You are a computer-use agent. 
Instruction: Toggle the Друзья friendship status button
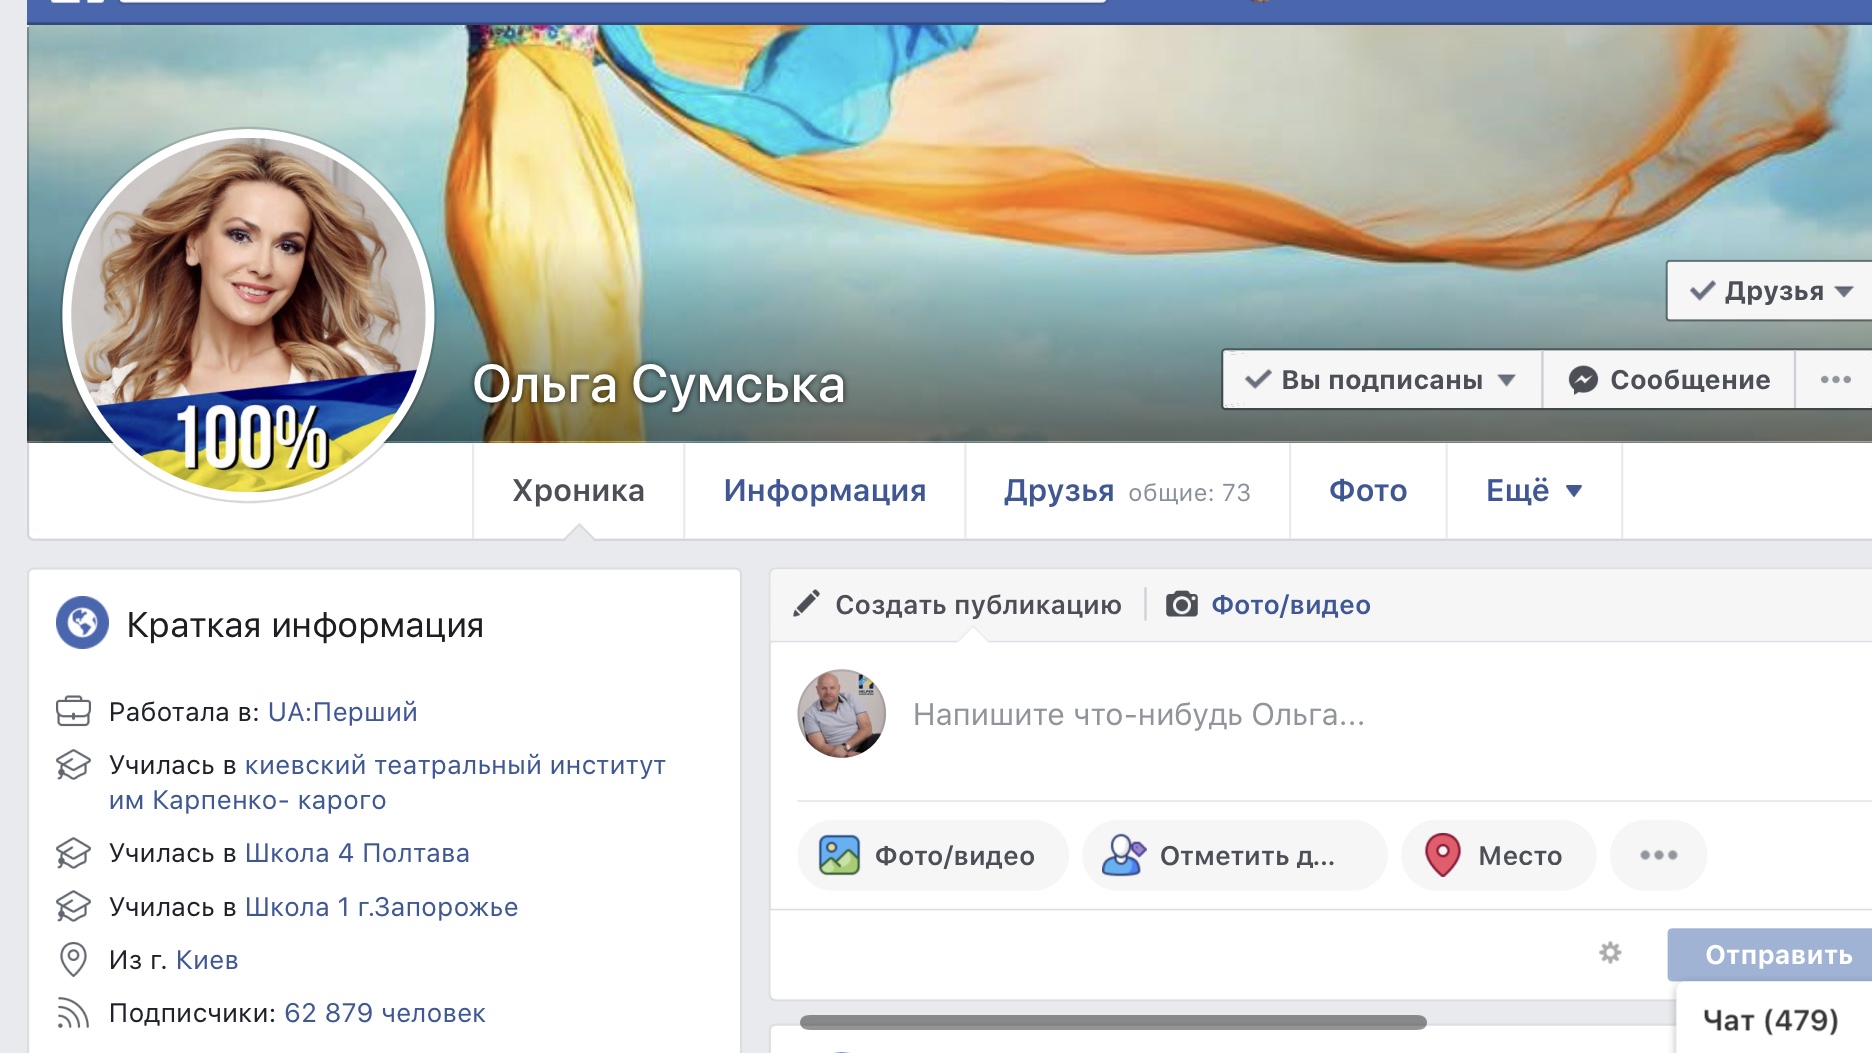1770,291
